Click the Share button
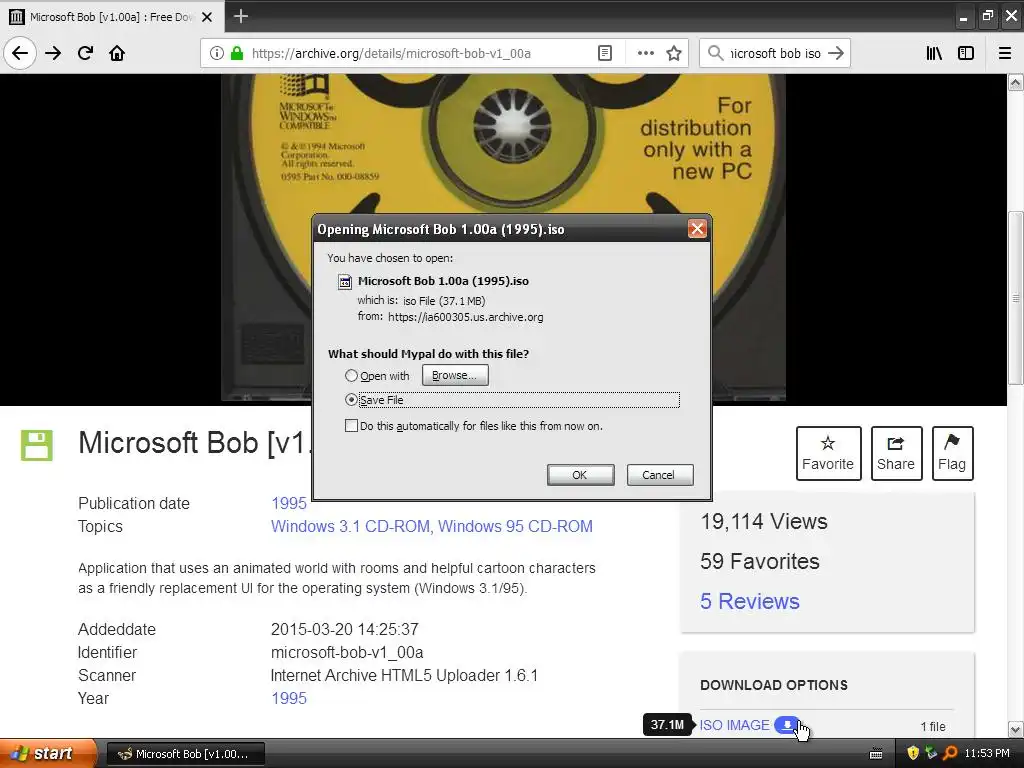 (x=896, y=453)
